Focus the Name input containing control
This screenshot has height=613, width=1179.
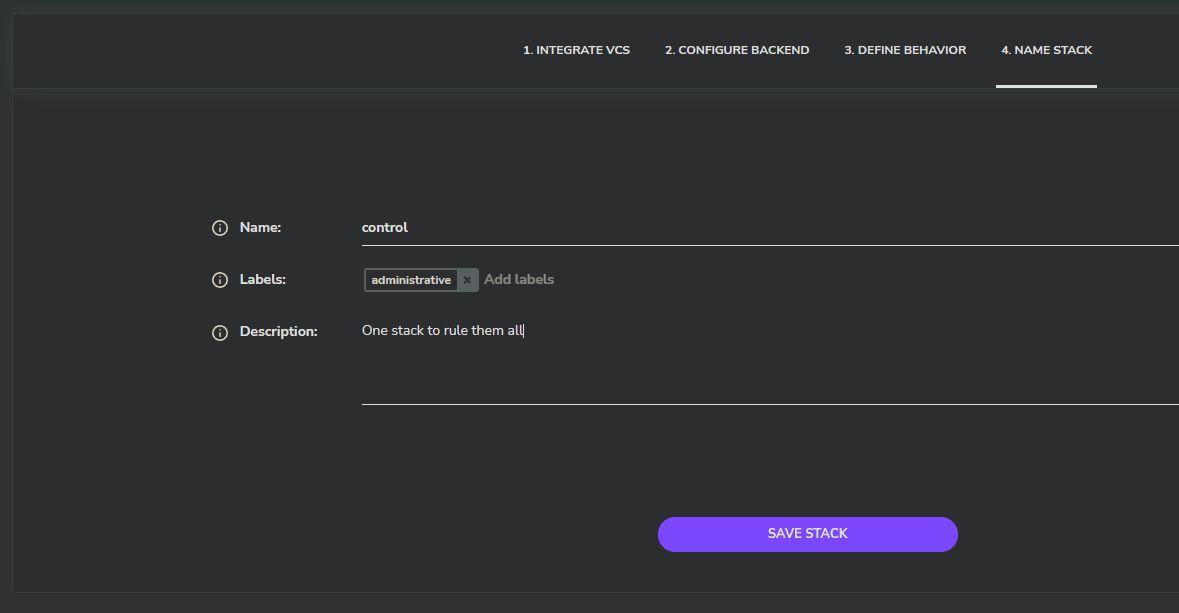pos(770,228)
